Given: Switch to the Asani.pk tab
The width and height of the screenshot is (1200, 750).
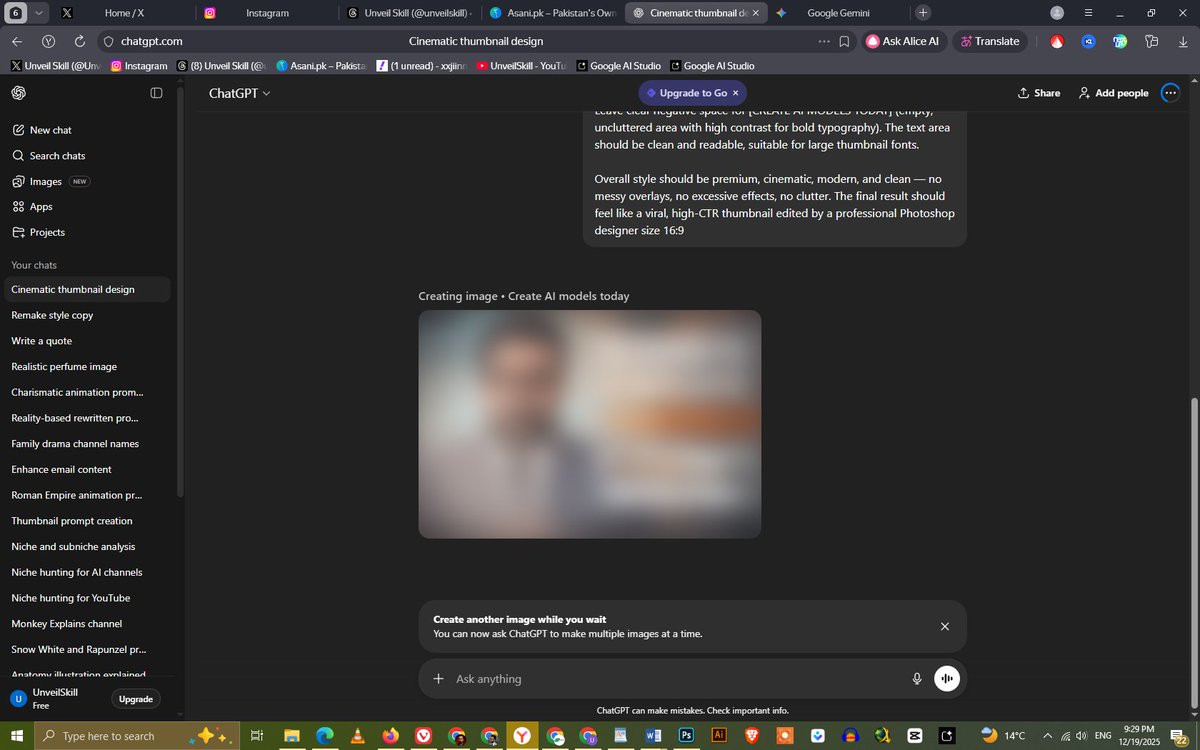Looking at the screenshot, I should (552, 13).
